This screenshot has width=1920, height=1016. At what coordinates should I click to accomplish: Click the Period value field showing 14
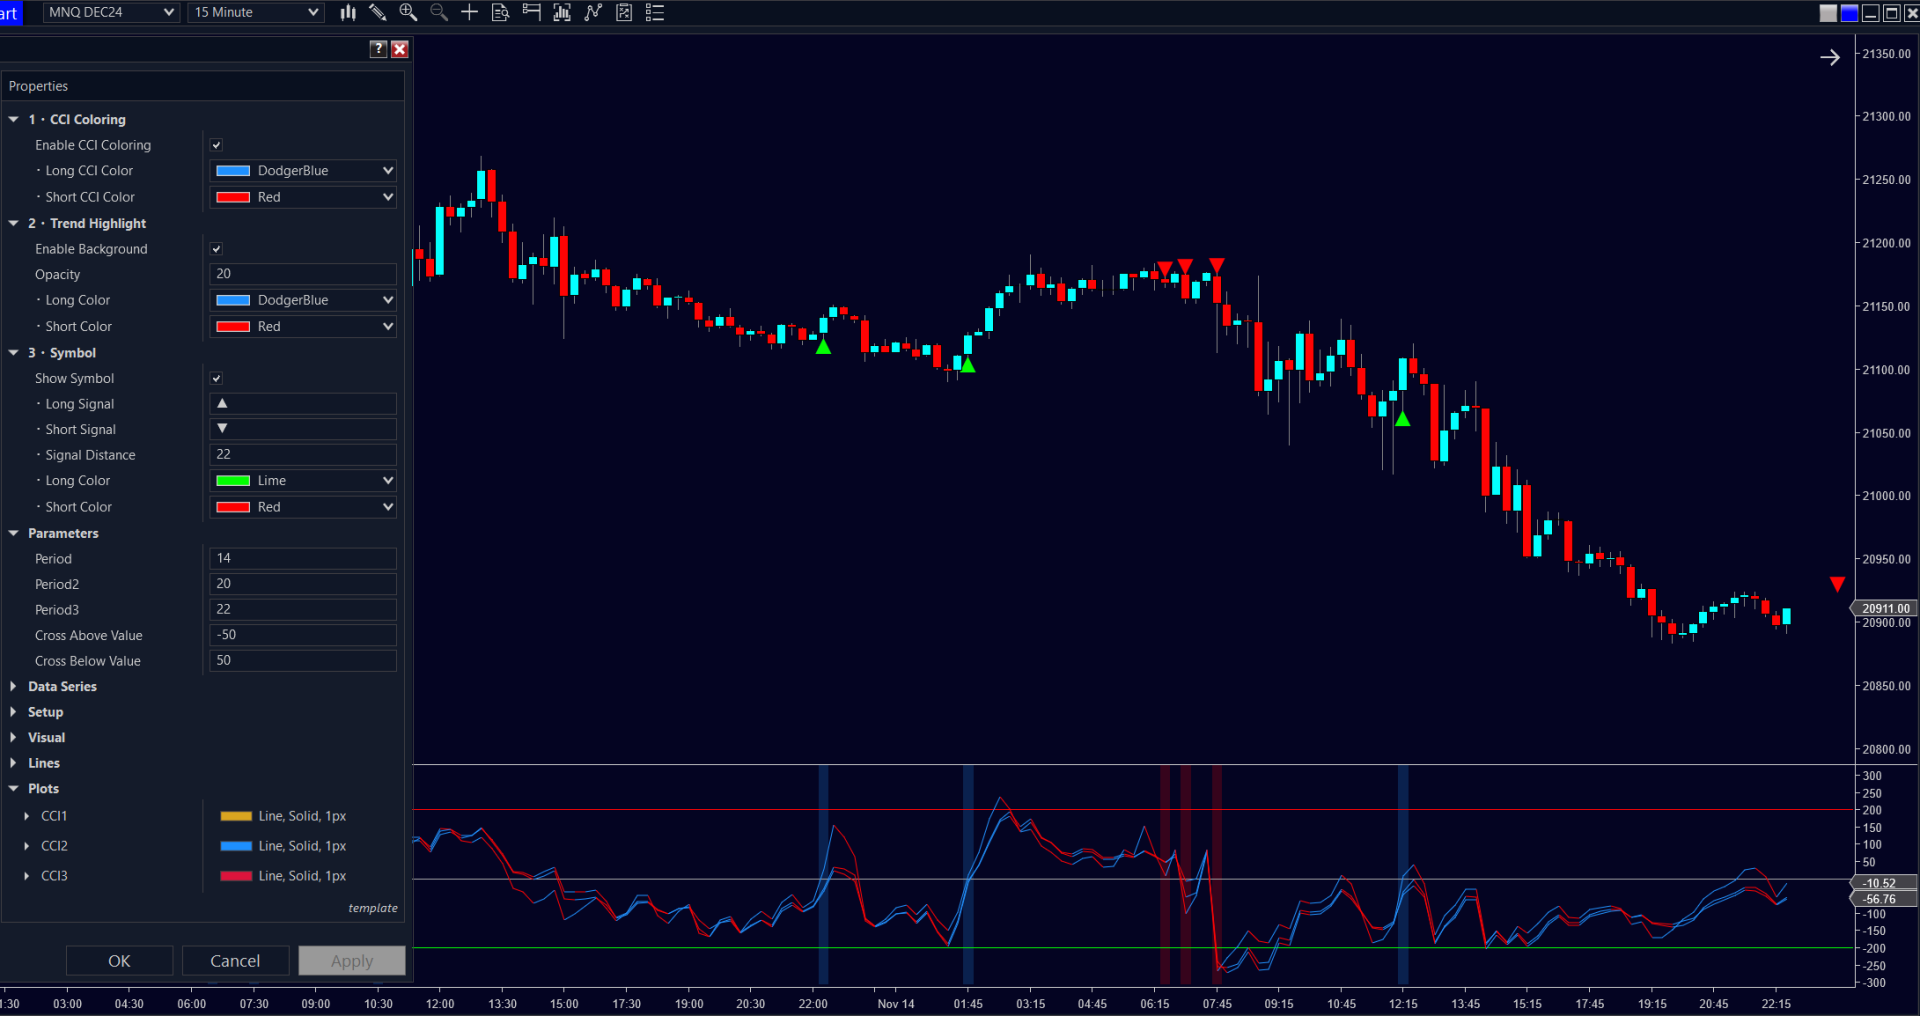pyautogui.click(x=303, y=558)
